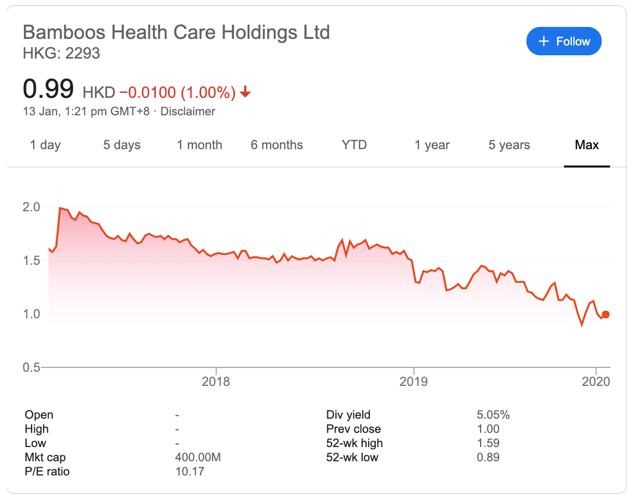Show the 1 month chart
The image size is (633, 498).
(199, 145)
